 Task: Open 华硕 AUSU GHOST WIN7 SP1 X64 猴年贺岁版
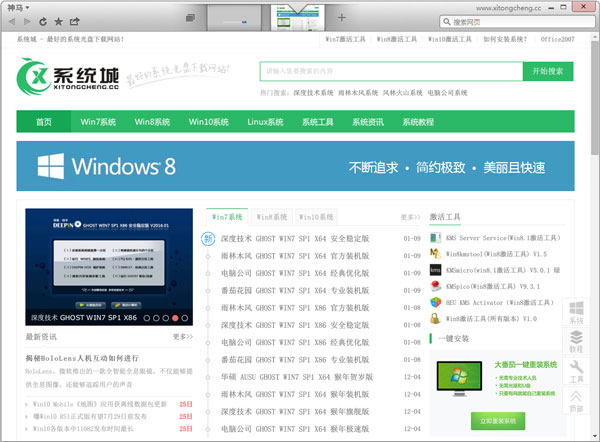(297, 377)
